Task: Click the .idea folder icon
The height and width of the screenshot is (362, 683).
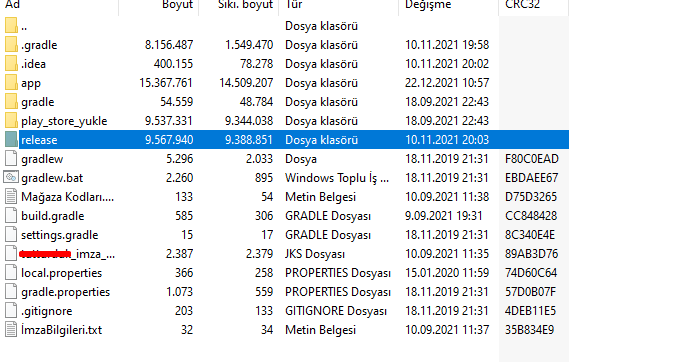Action: tap(11, 64)
